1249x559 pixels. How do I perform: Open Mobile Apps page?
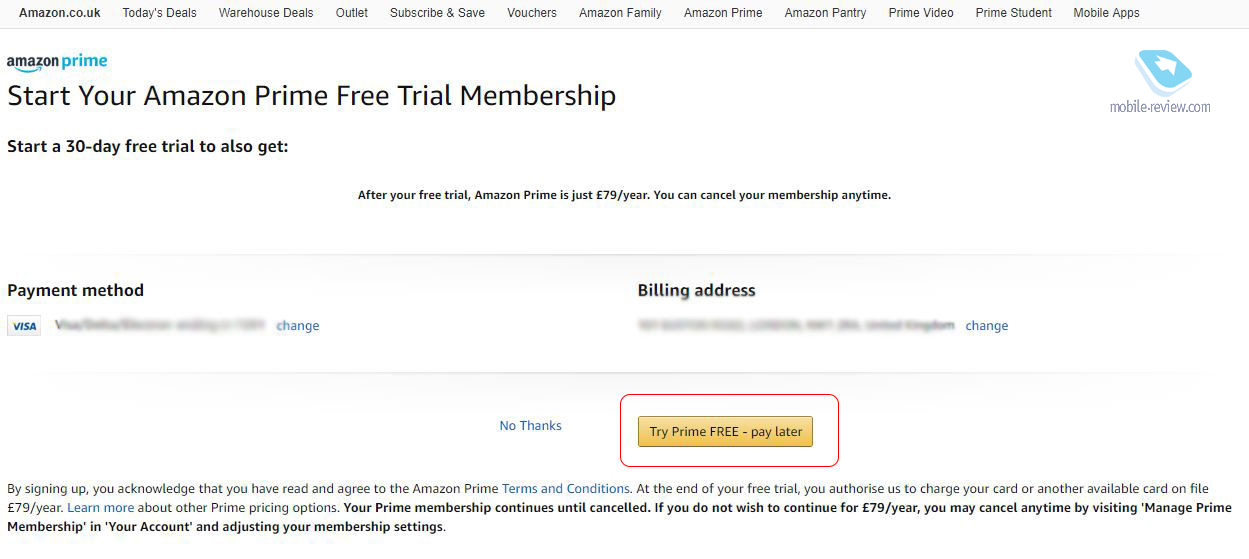1106,13
